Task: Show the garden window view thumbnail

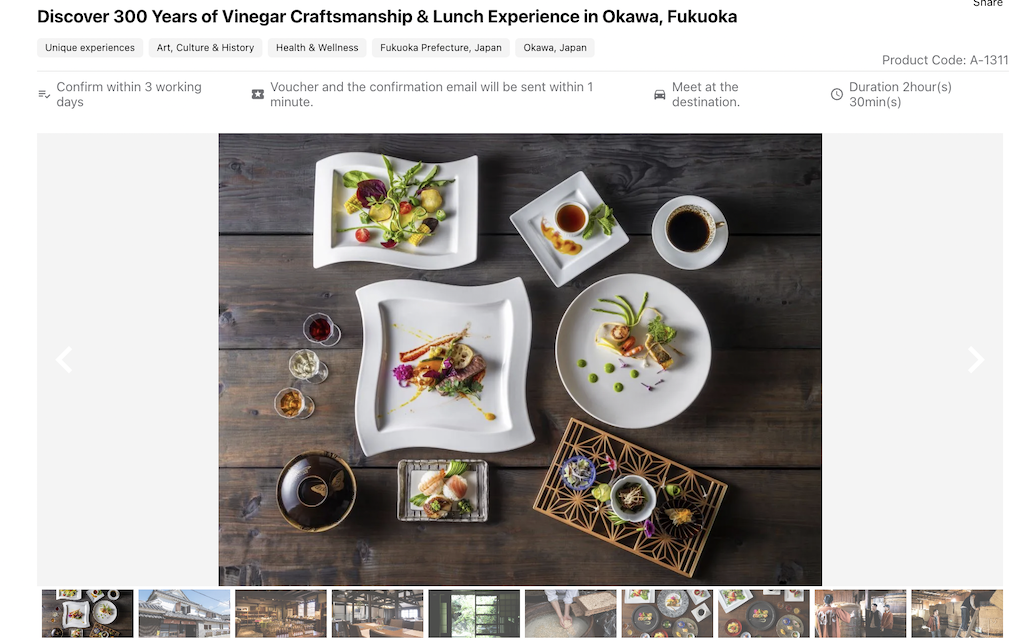Action: 474,614
